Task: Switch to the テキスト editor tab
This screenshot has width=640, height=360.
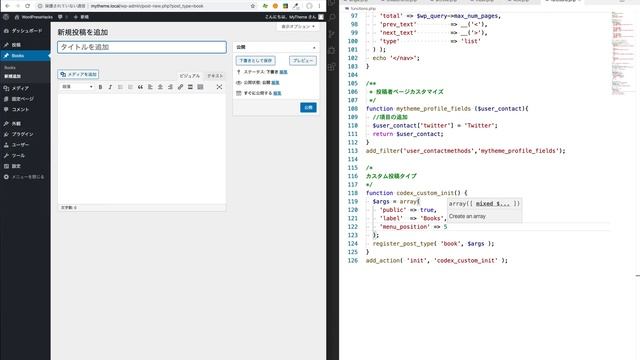Action: point(215,76)
